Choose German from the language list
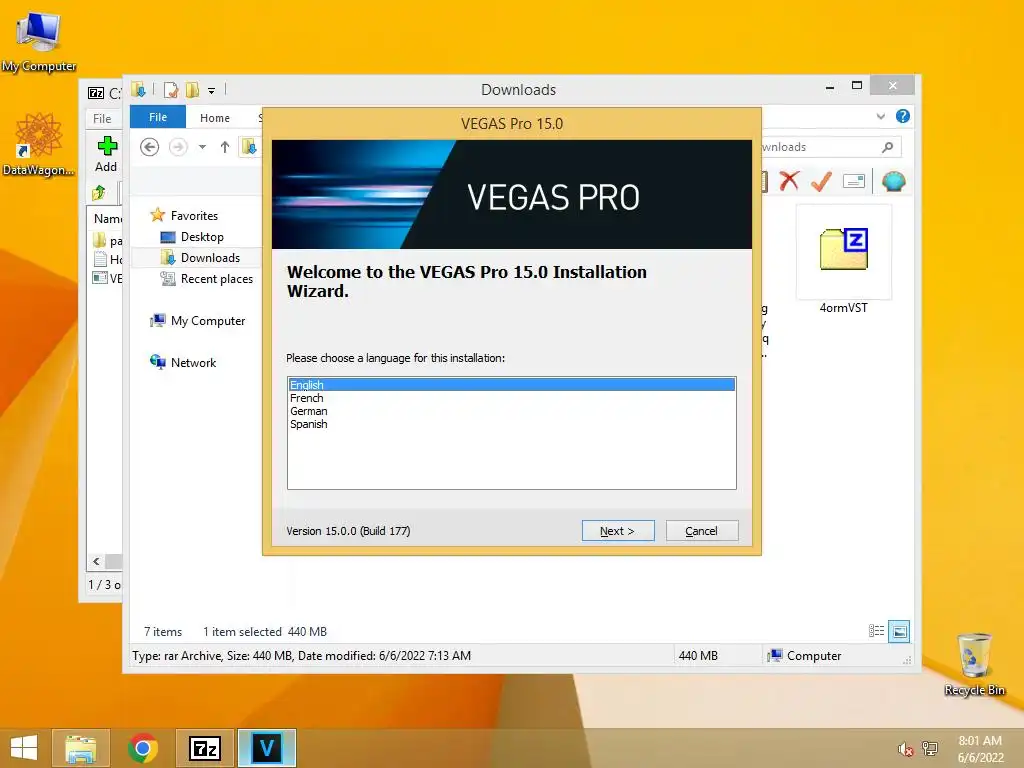This screenshot has width=1024, height=768. coord(308,411)
